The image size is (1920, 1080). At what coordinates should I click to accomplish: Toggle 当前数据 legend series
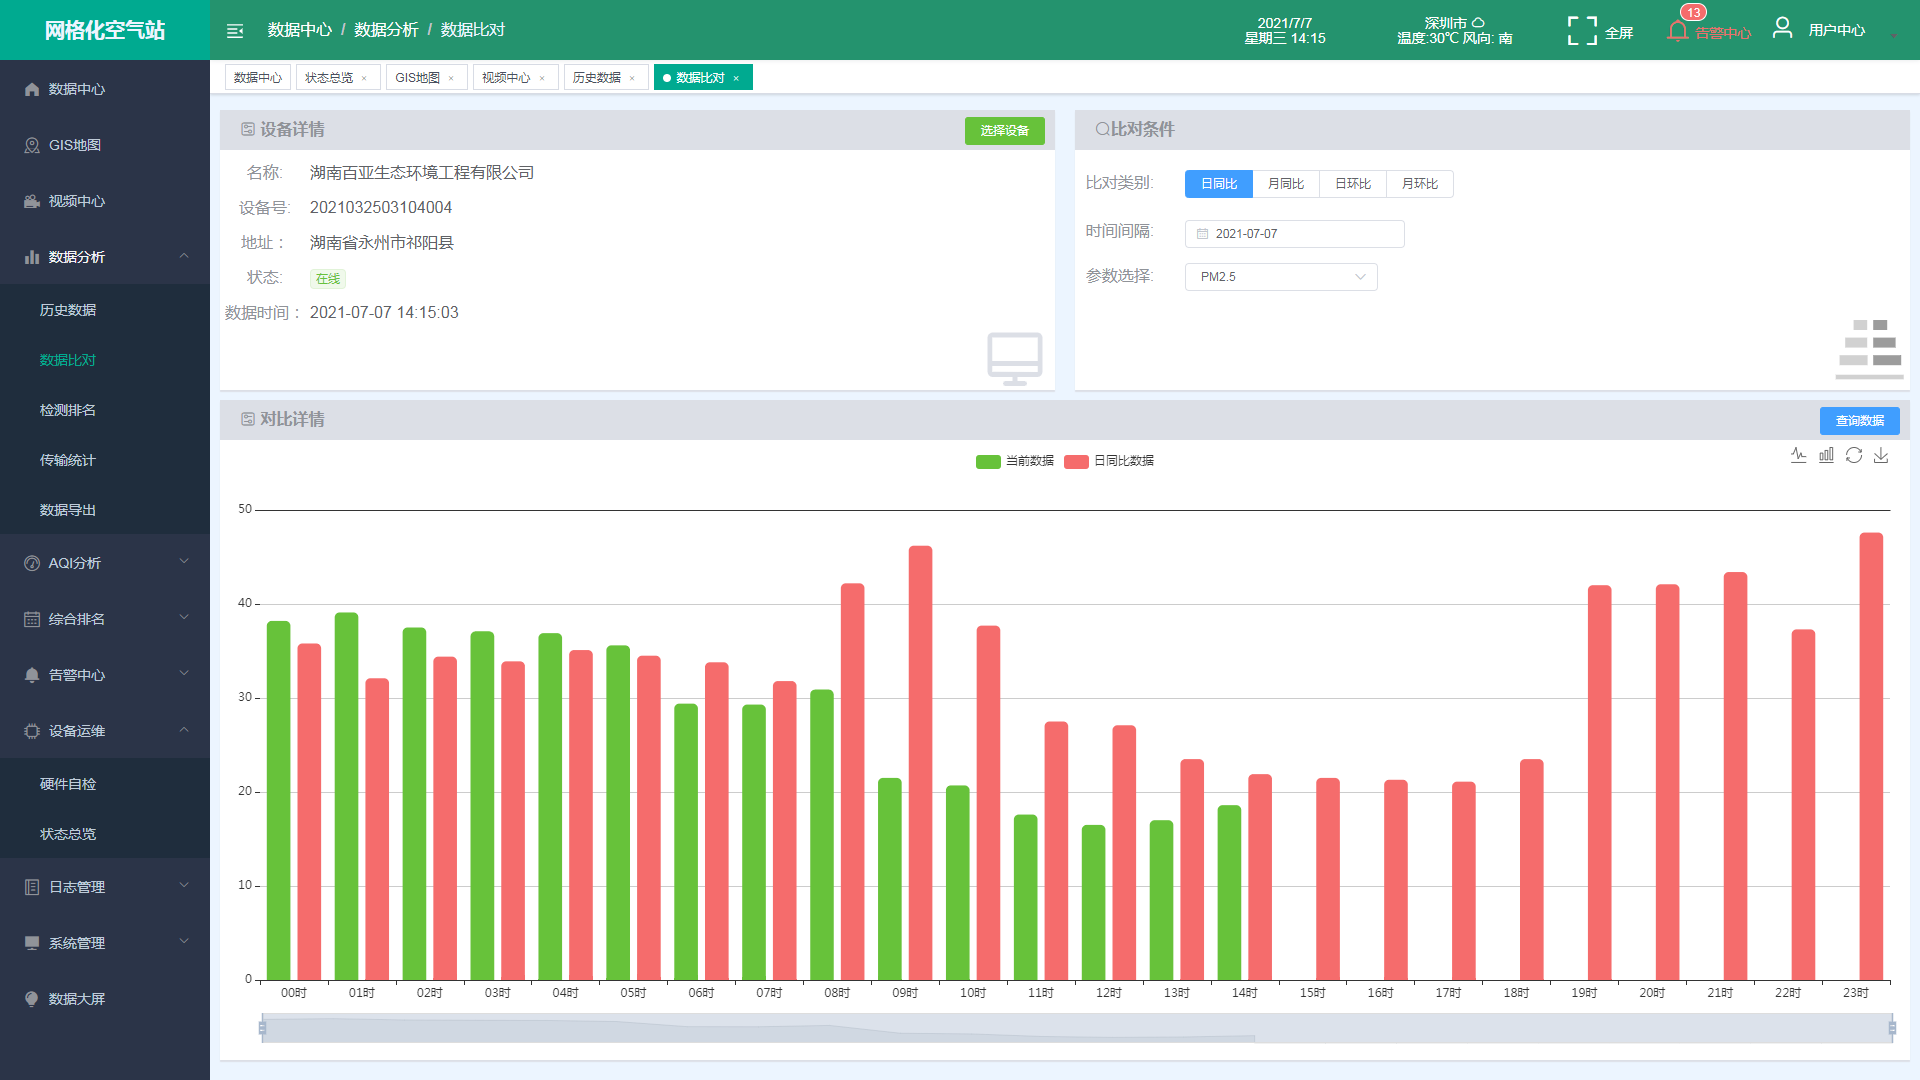[1015, 461]
